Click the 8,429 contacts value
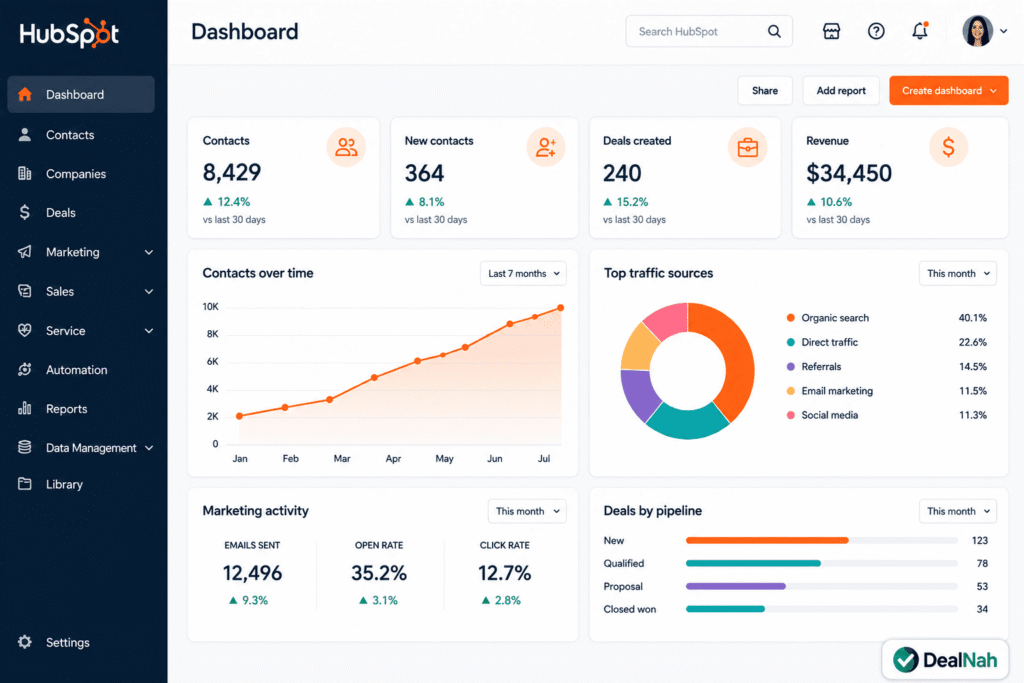Screen dimensions: 1024x683 [232, 172]
